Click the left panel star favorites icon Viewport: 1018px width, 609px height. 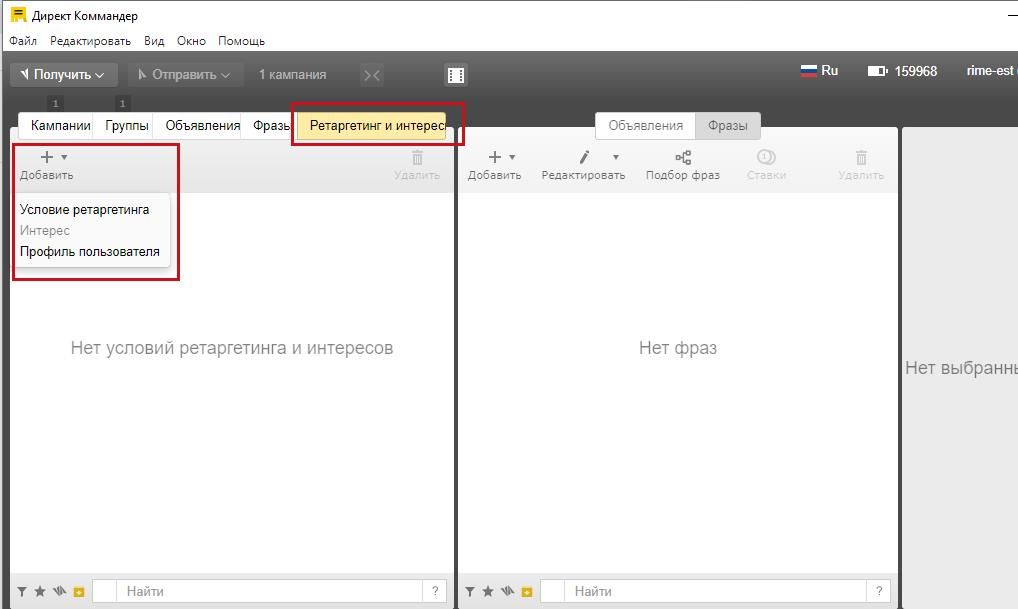click(40, 591)
